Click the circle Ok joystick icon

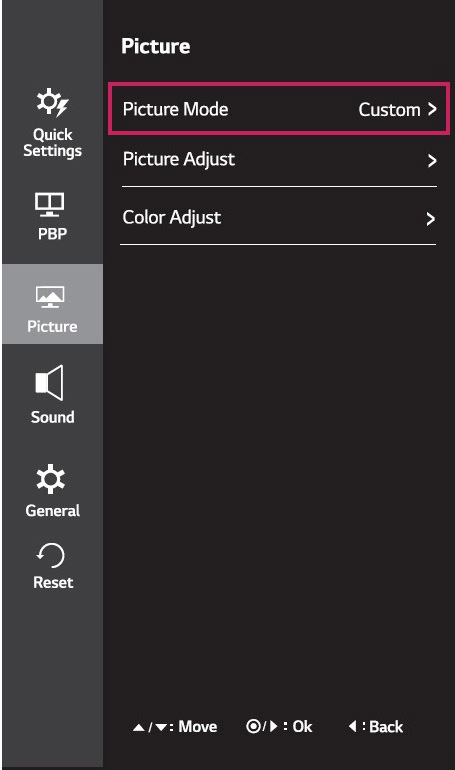pos(253,726)
